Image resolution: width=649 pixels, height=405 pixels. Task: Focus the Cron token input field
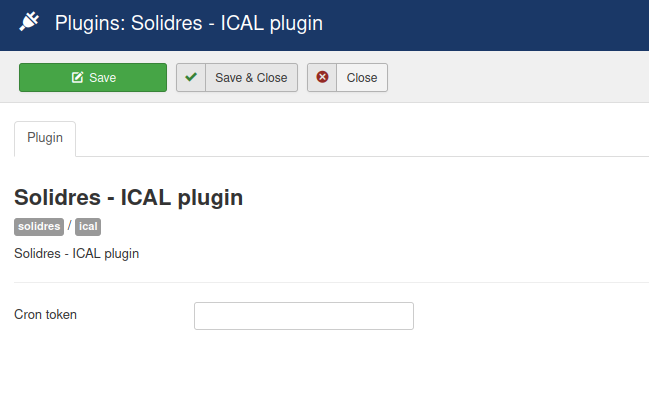pyautogui.click(x=303, y=316)
